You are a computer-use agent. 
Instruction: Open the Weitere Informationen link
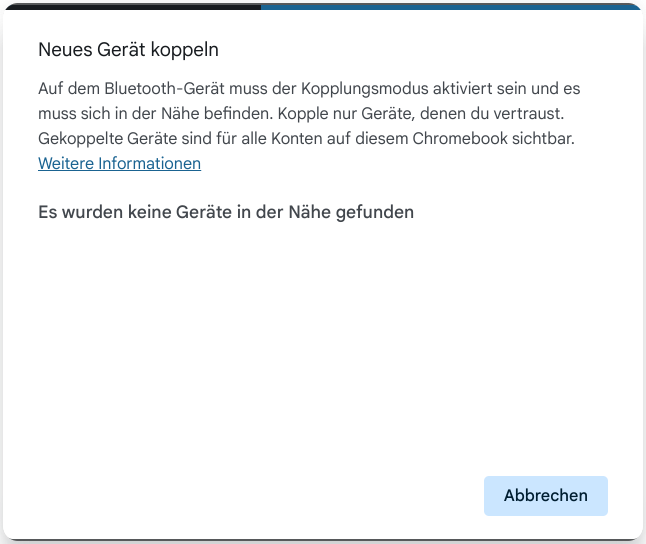pyautogui.click(x=119, y=164)
